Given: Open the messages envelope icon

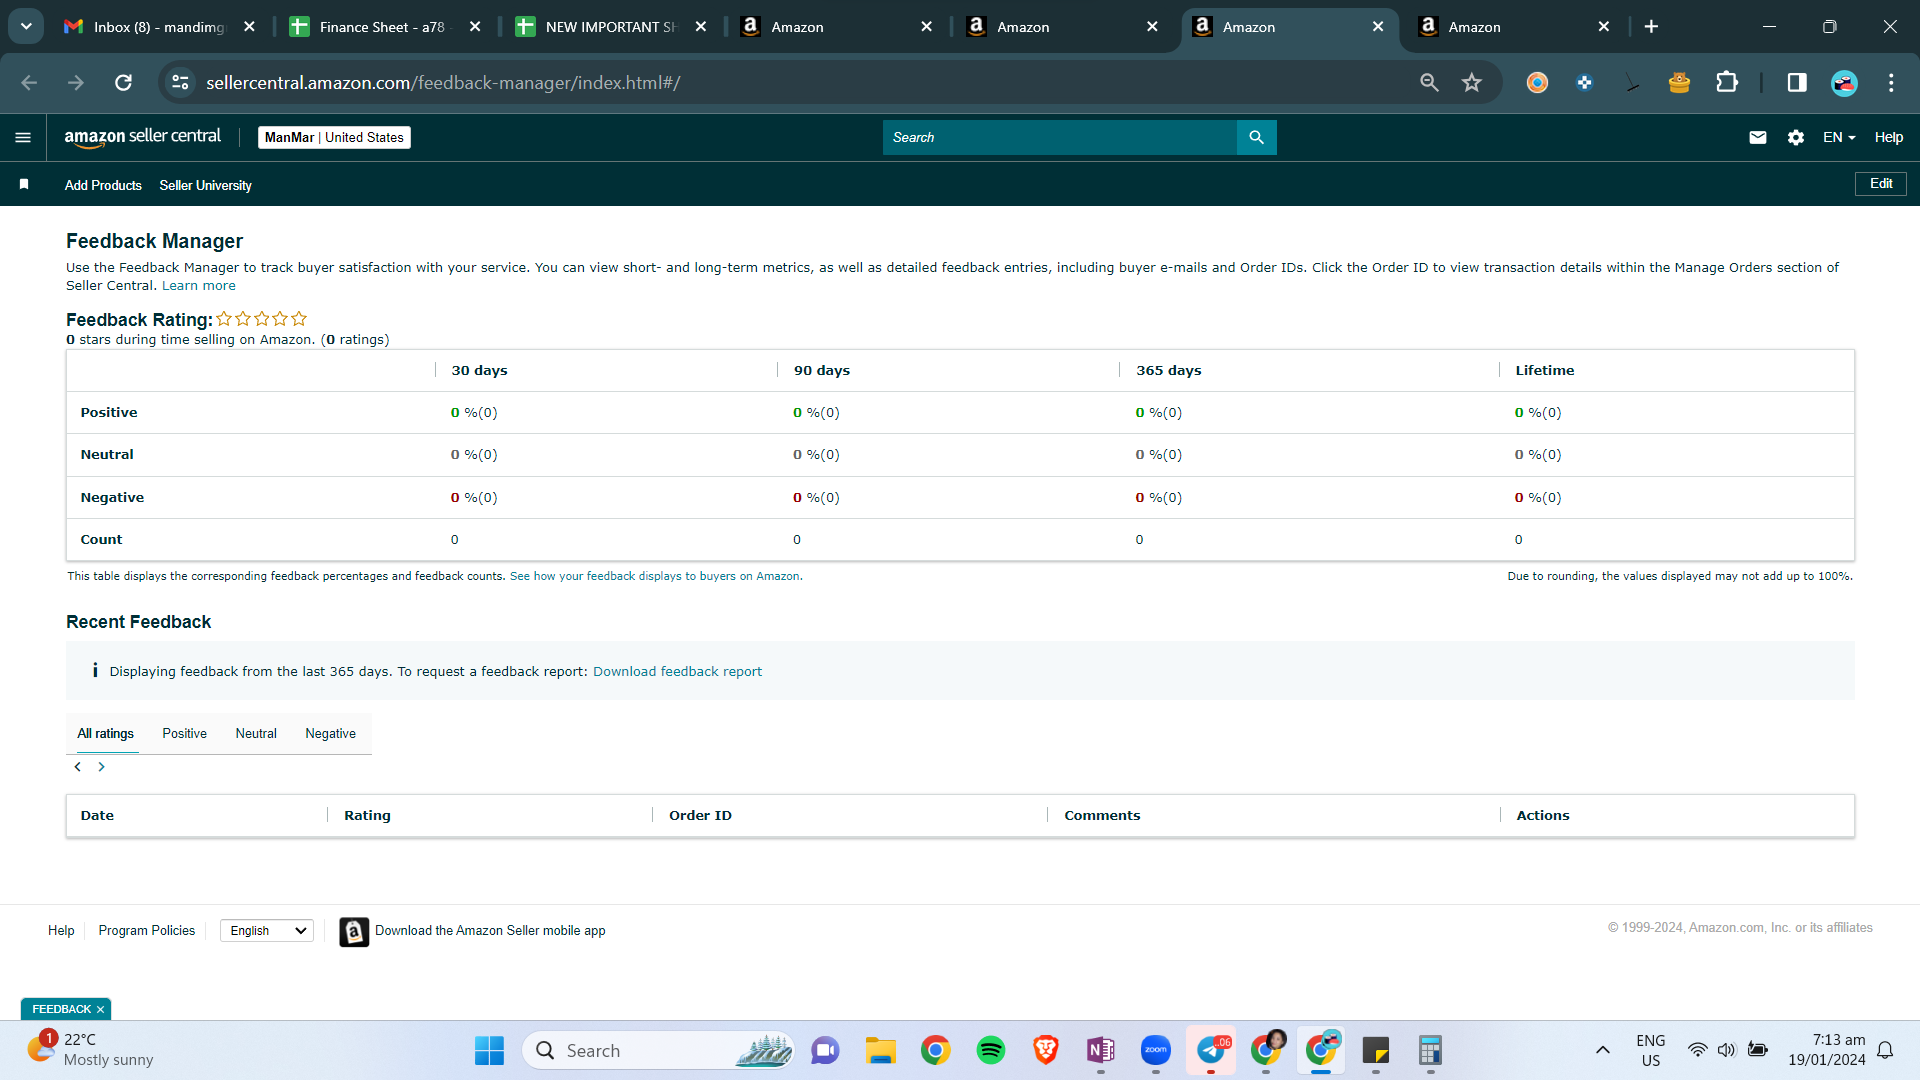Looking at the screenshot, I should click(1758, 137).
